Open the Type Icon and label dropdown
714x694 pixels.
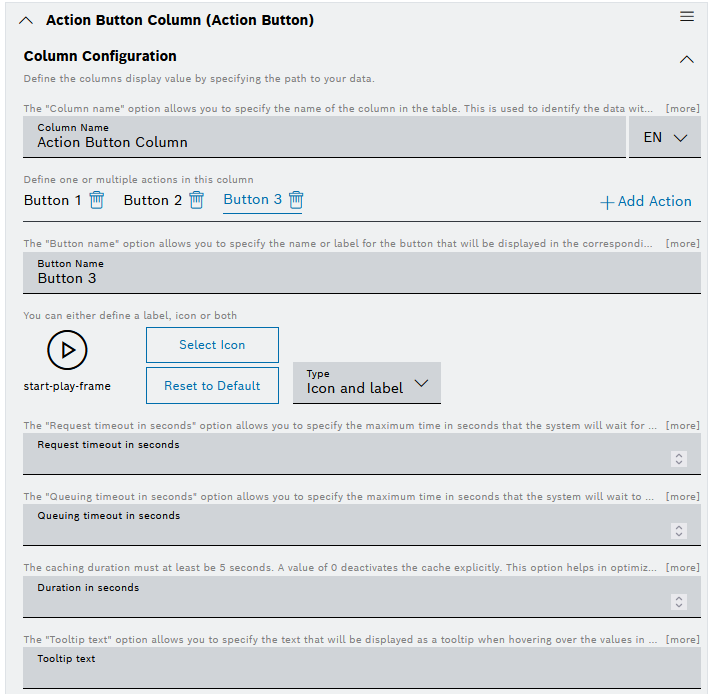(x=366, y=383)
